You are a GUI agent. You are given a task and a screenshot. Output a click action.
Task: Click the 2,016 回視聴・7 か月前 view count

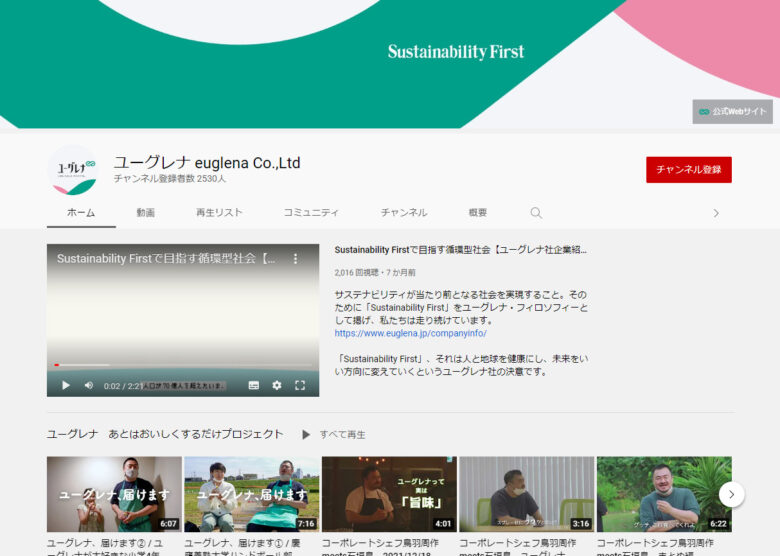point(375,273)
